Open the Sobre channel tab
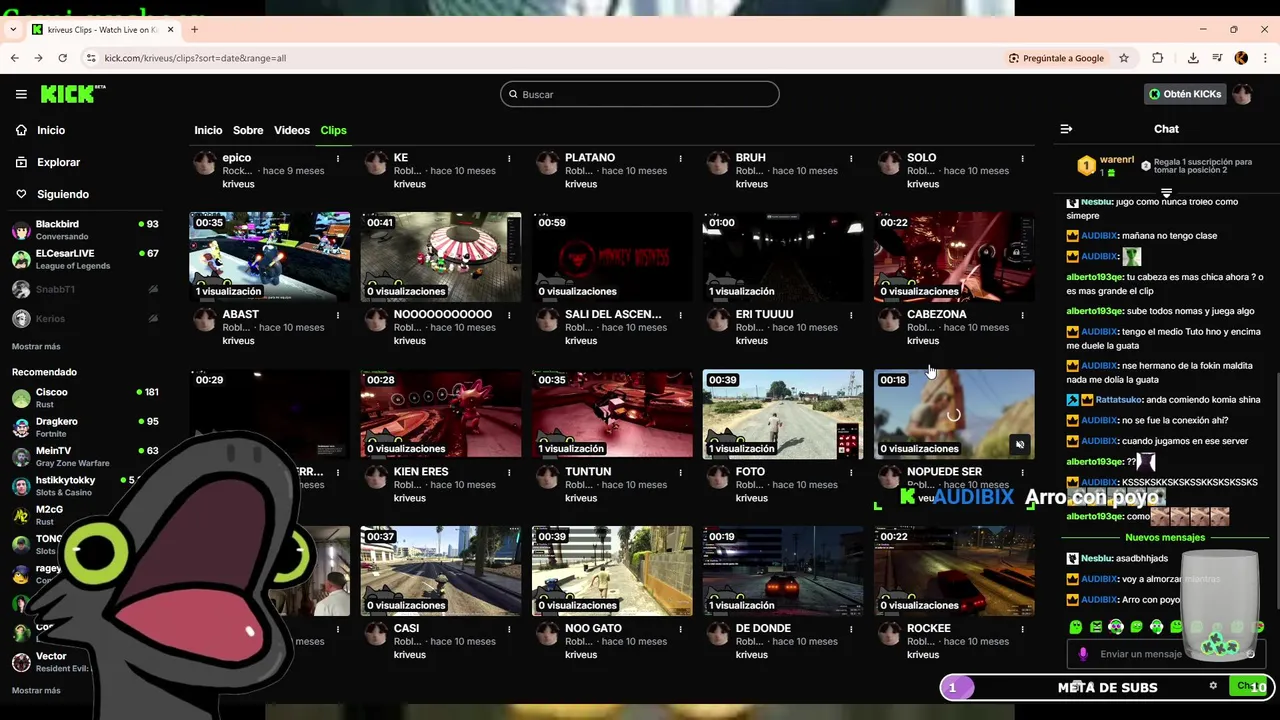This screenshot has width=1280, height=720. coord(248,130)
